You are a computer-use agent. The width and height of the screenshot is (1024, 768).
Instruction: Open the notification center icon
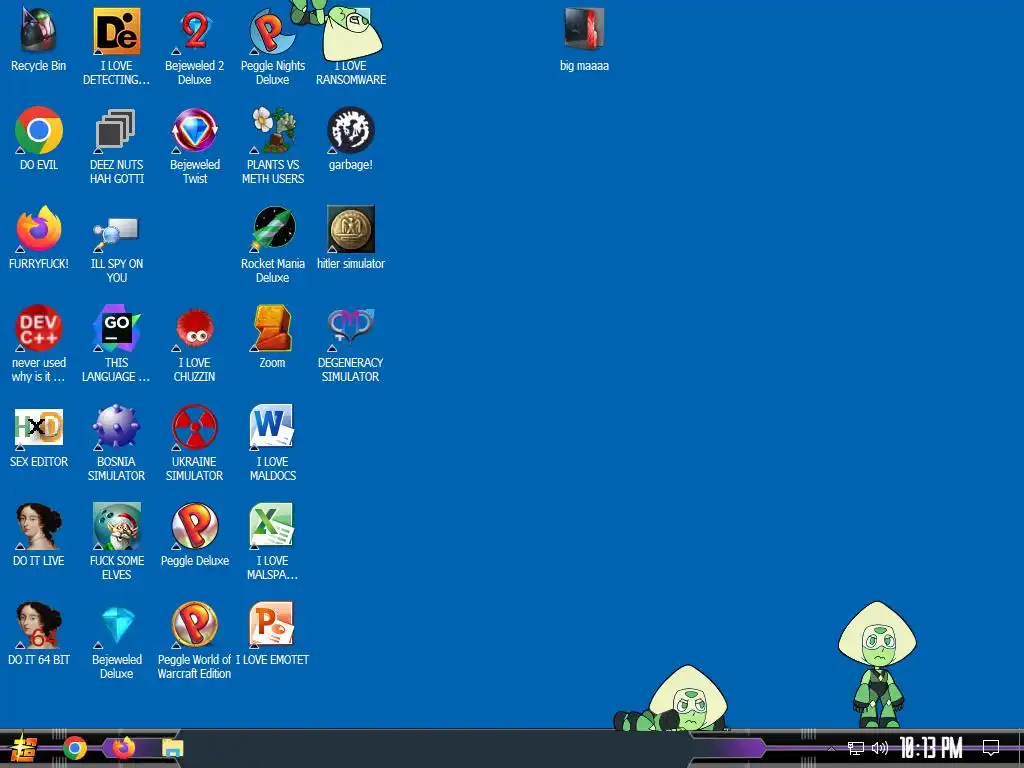click(991, 748)
